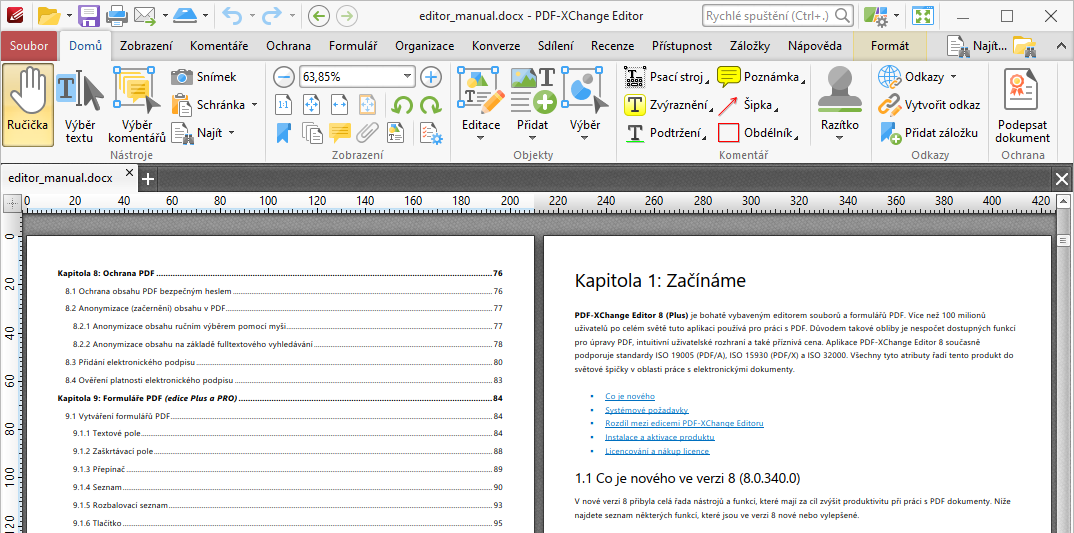This screenshot has width=1074, height=533.
Task: Set actual size 1:1 zoom
Action: [283, 104]
